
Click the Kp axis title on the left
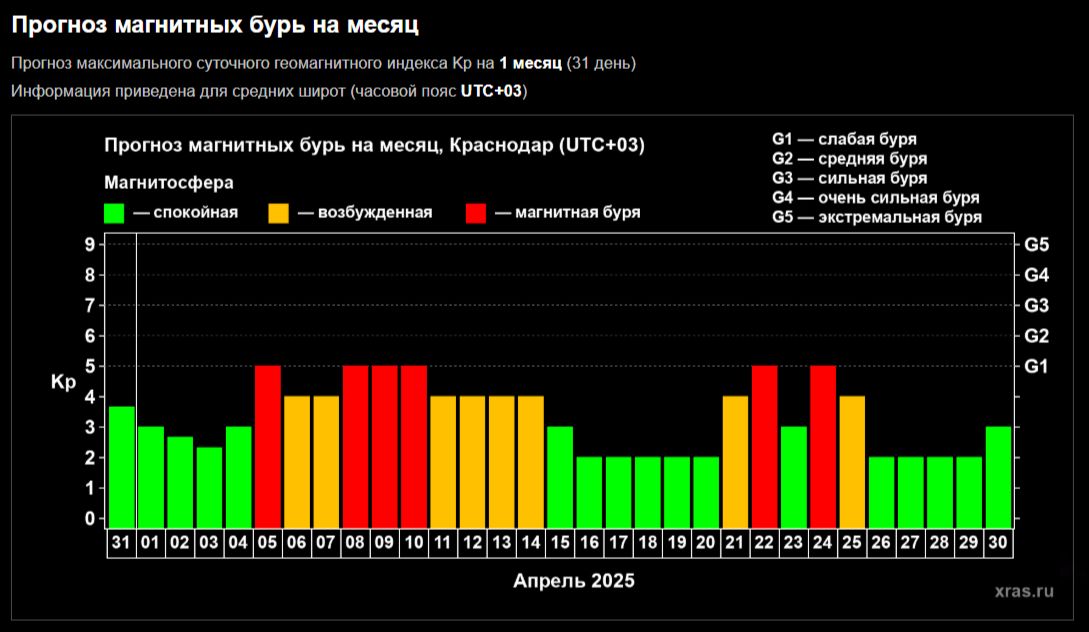(61, 382)
